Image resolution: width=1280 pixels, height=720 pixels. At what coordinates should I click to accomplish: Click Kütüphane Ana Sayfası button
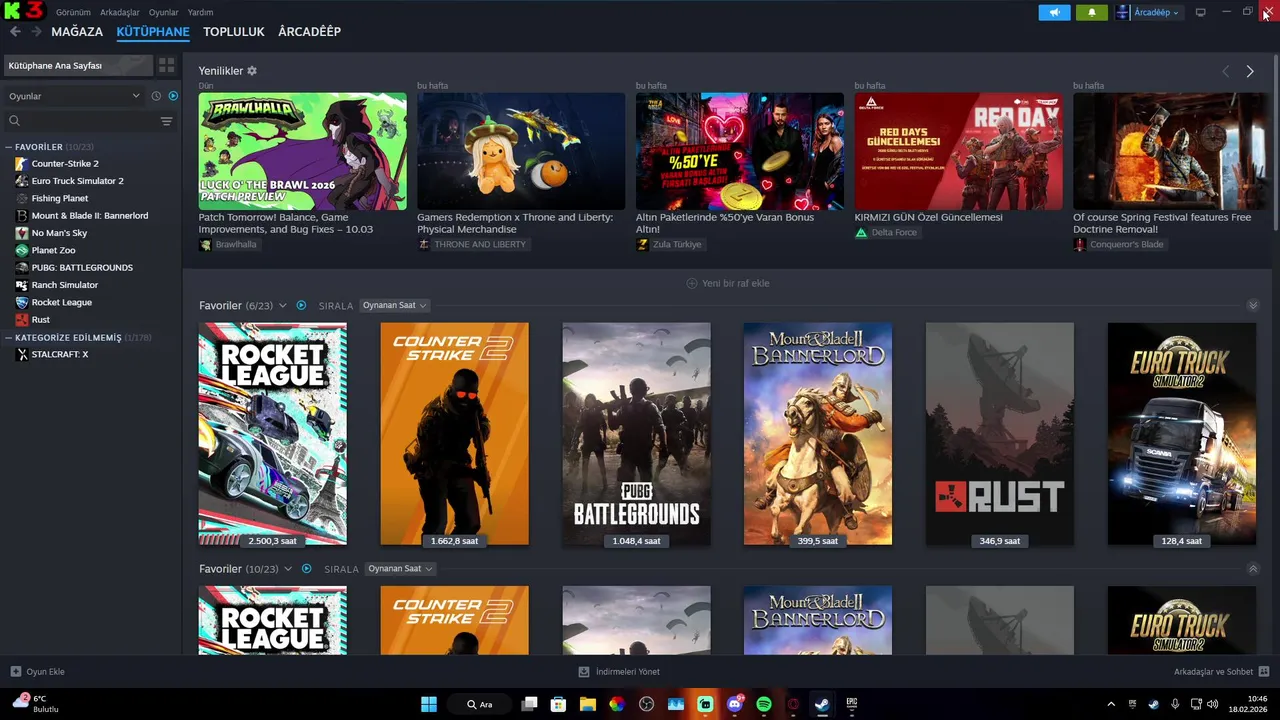pyautogui.click(x=77, y=65)
